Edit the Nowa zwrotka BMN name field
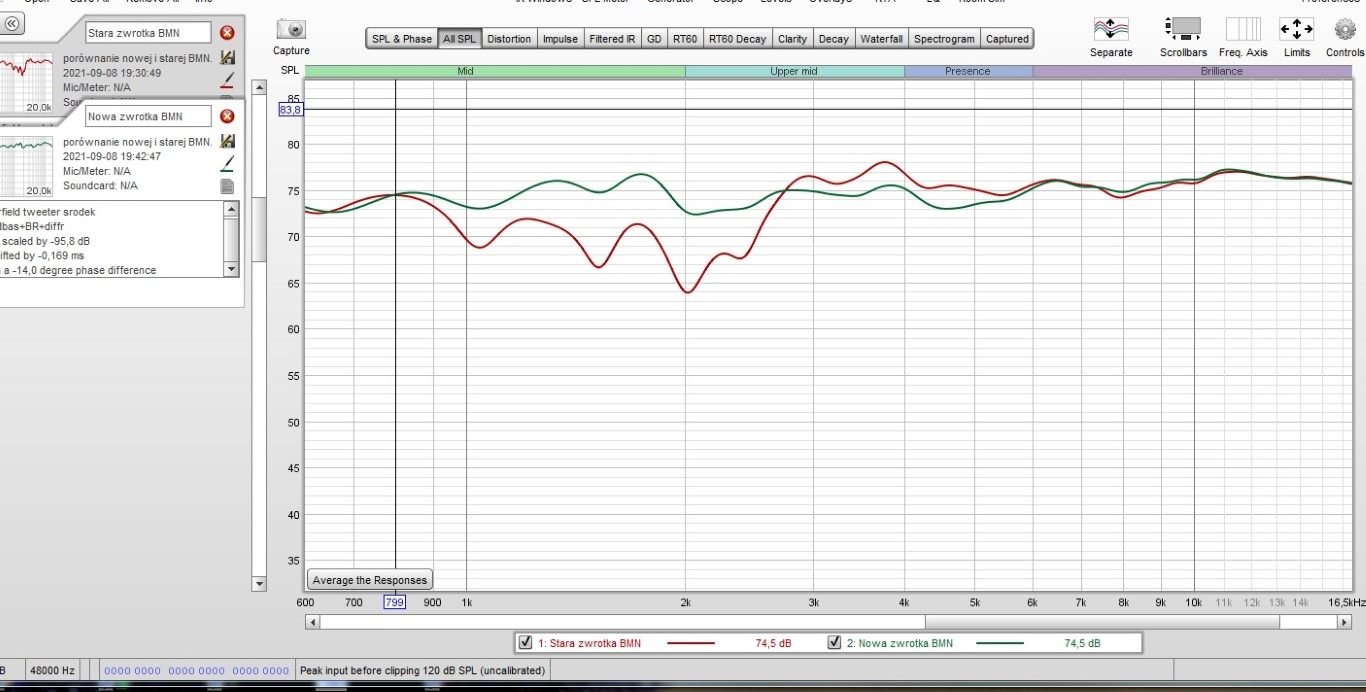1366x692 pixels. pyautogui.click(x=148, y=116)
